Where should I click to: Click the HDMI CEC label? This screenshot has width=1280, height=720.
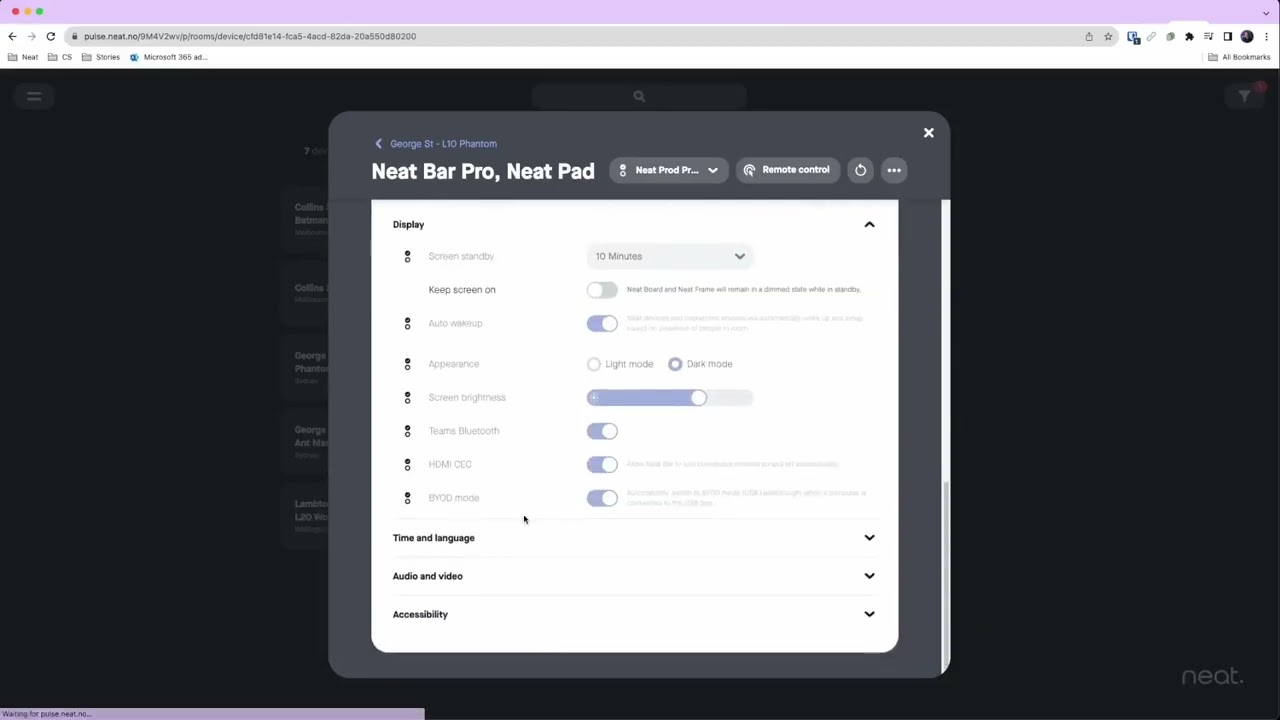pos(450,464)
